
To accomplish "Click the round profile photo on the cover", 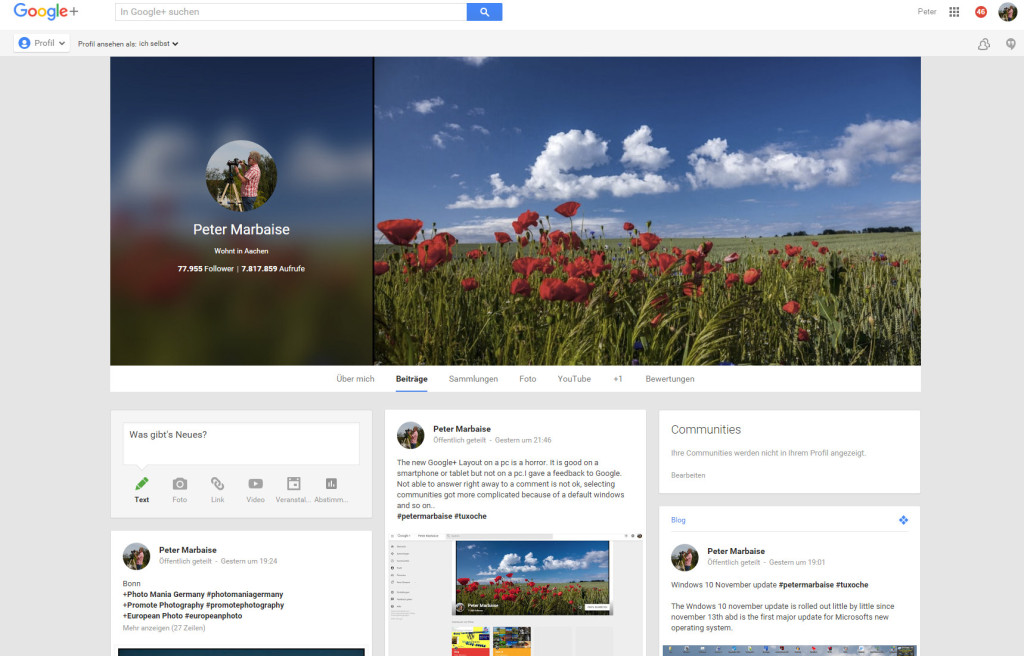I will pyautogui.click(x=241, y=176).
